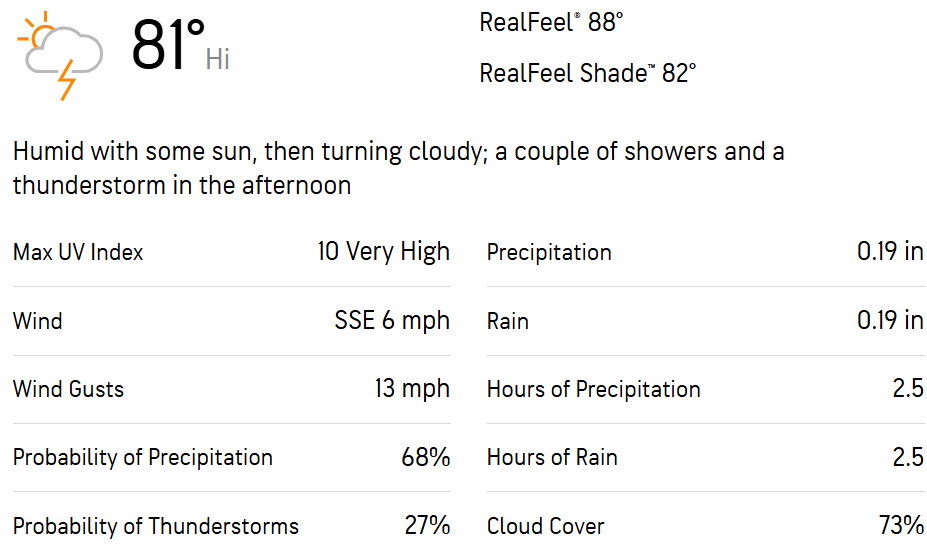Click the humid forecast description text
Screen dimensions: 927x557
(398, 169)
